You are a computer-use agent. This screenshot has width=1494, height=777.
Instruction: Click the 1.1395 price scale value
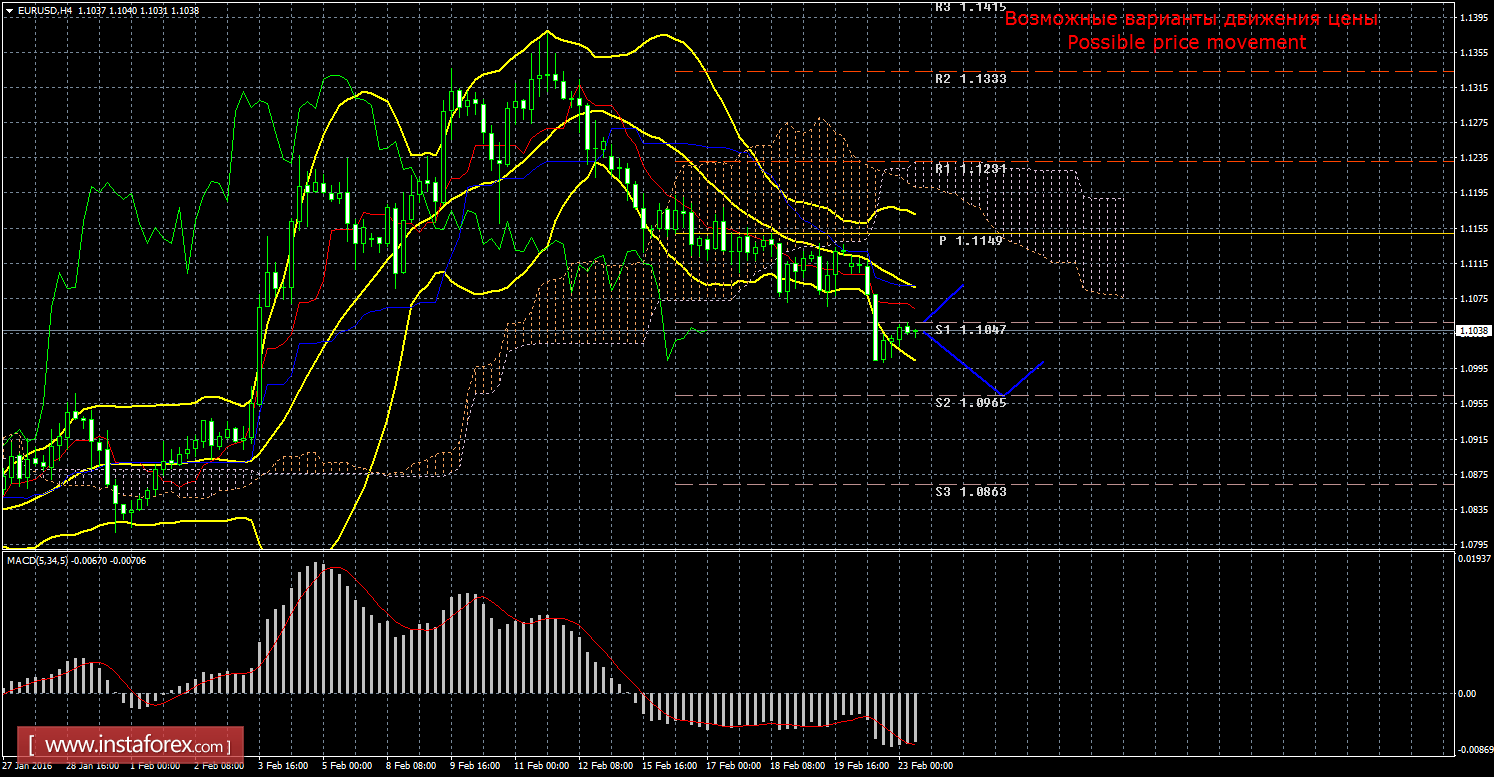[x=1471, y=18]
